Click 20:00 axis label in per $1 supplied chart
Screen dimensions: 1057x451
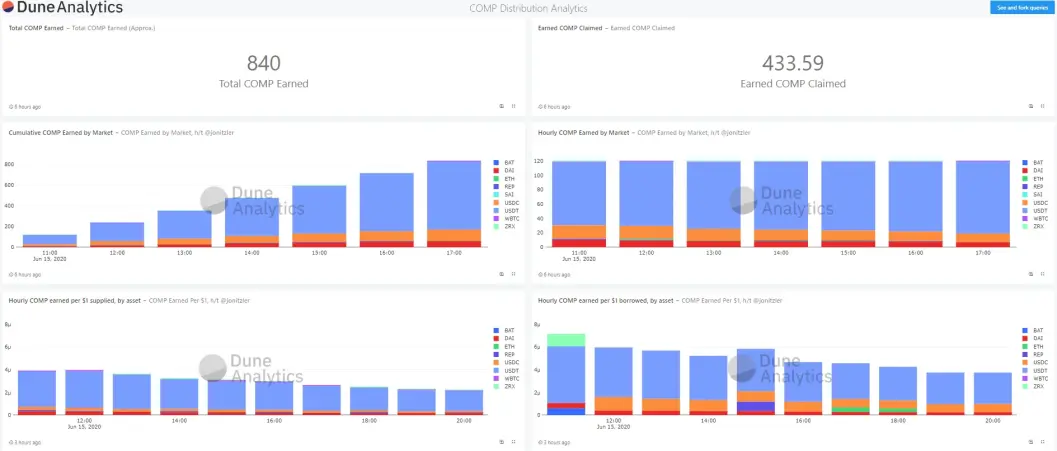pos(464,421)
